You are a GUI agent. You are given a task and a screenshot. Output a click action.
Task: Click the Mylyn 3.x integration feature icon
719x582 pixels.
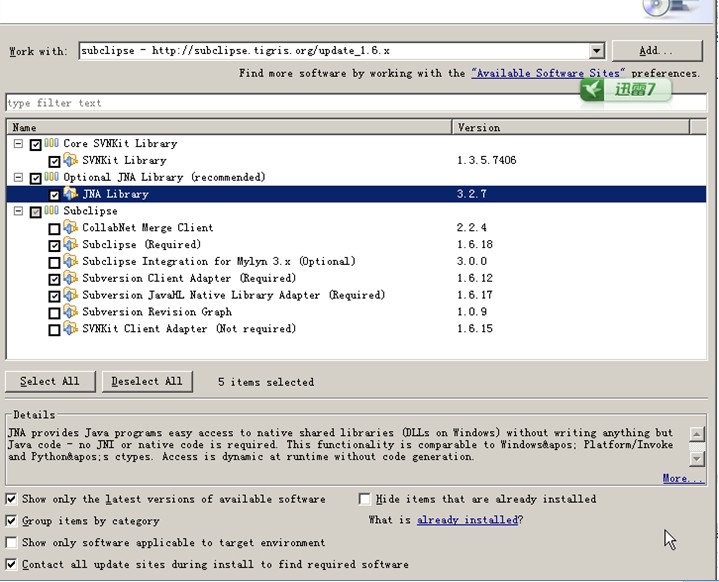(x=70, y=261)
